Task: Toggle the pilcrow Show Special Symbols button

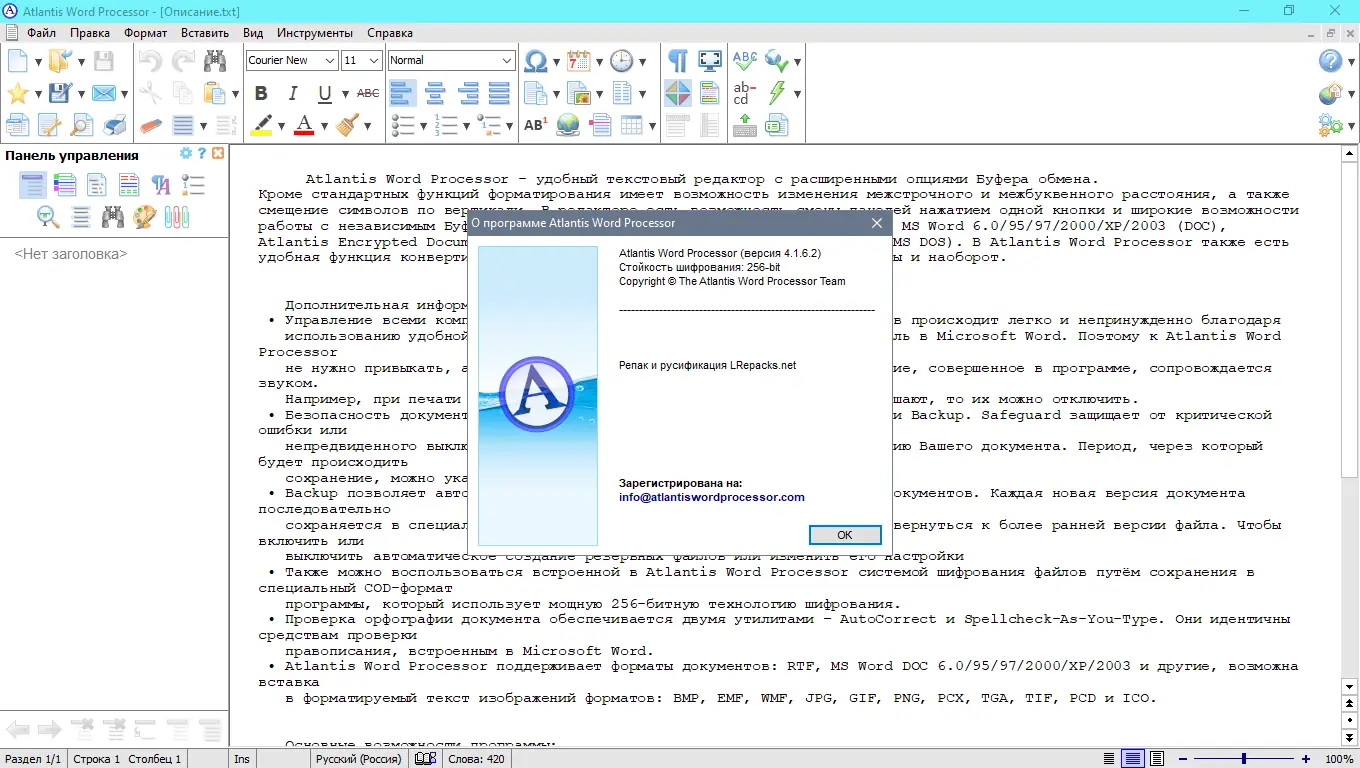Action: [678, 61]
